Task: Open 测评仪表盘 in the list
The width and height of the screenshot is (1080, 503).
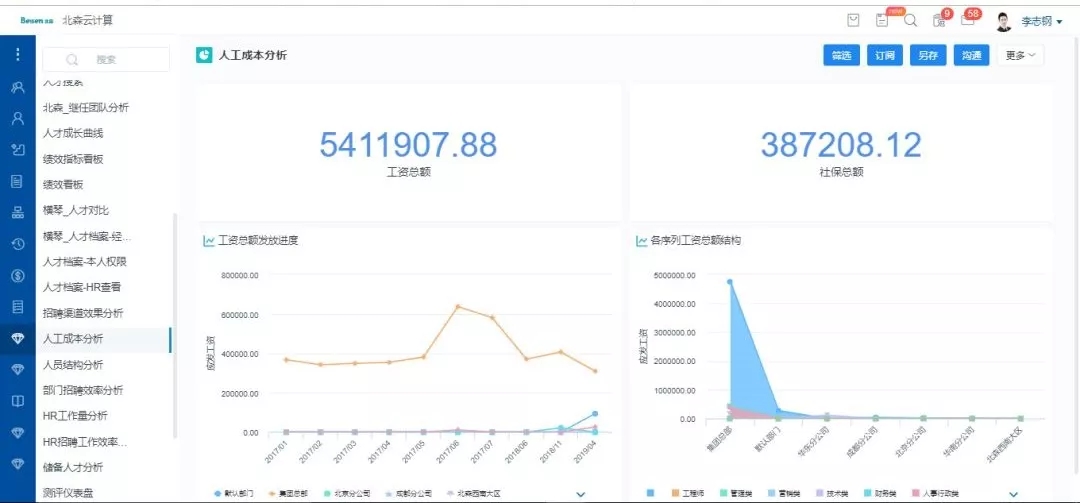Action: tap(68, 493)
